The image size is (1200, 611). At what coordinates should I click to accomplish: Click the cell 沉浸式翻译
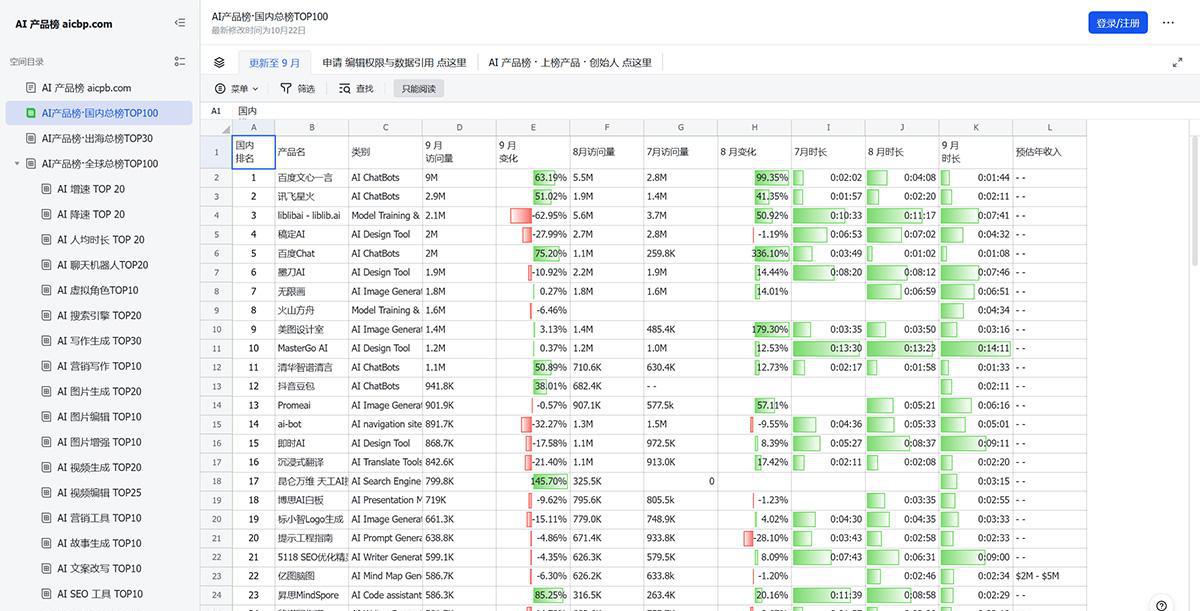click(x=312, y=462)
